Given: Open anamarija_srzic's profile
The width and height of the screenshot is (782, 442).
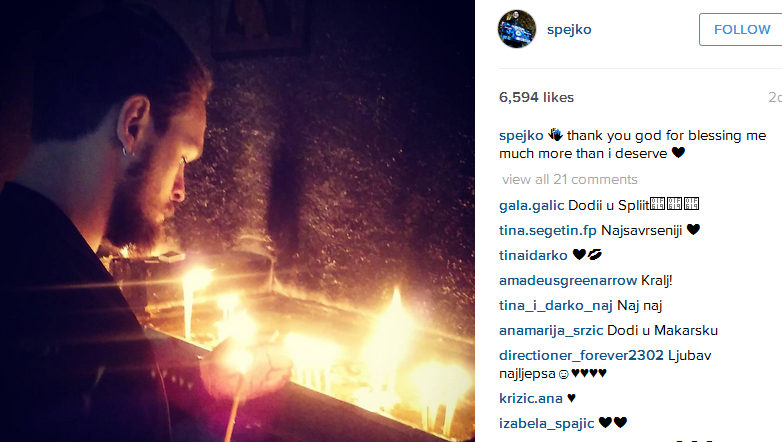Looking at the screenshot, I should point(551,330).
